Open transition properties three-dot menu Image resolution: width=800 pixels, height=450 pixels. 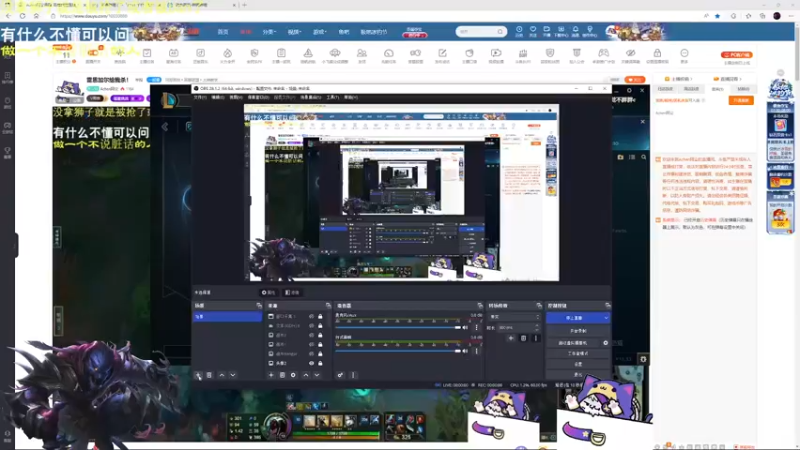point(535,338)
